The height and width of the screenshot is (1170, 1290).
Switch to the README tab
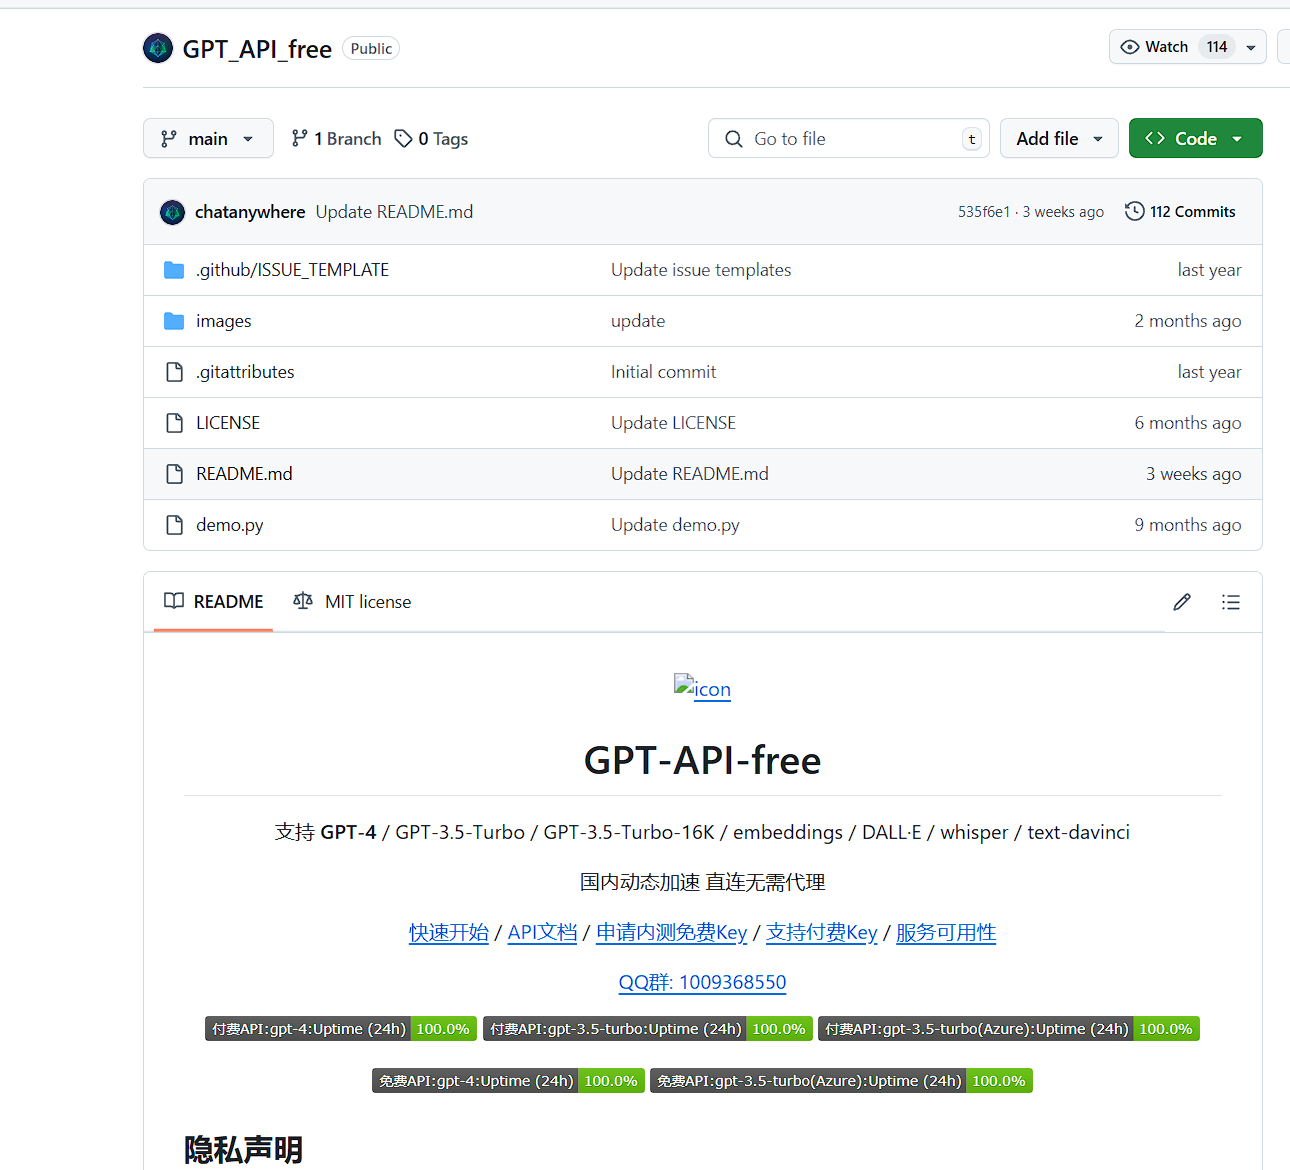pos(214,601)
